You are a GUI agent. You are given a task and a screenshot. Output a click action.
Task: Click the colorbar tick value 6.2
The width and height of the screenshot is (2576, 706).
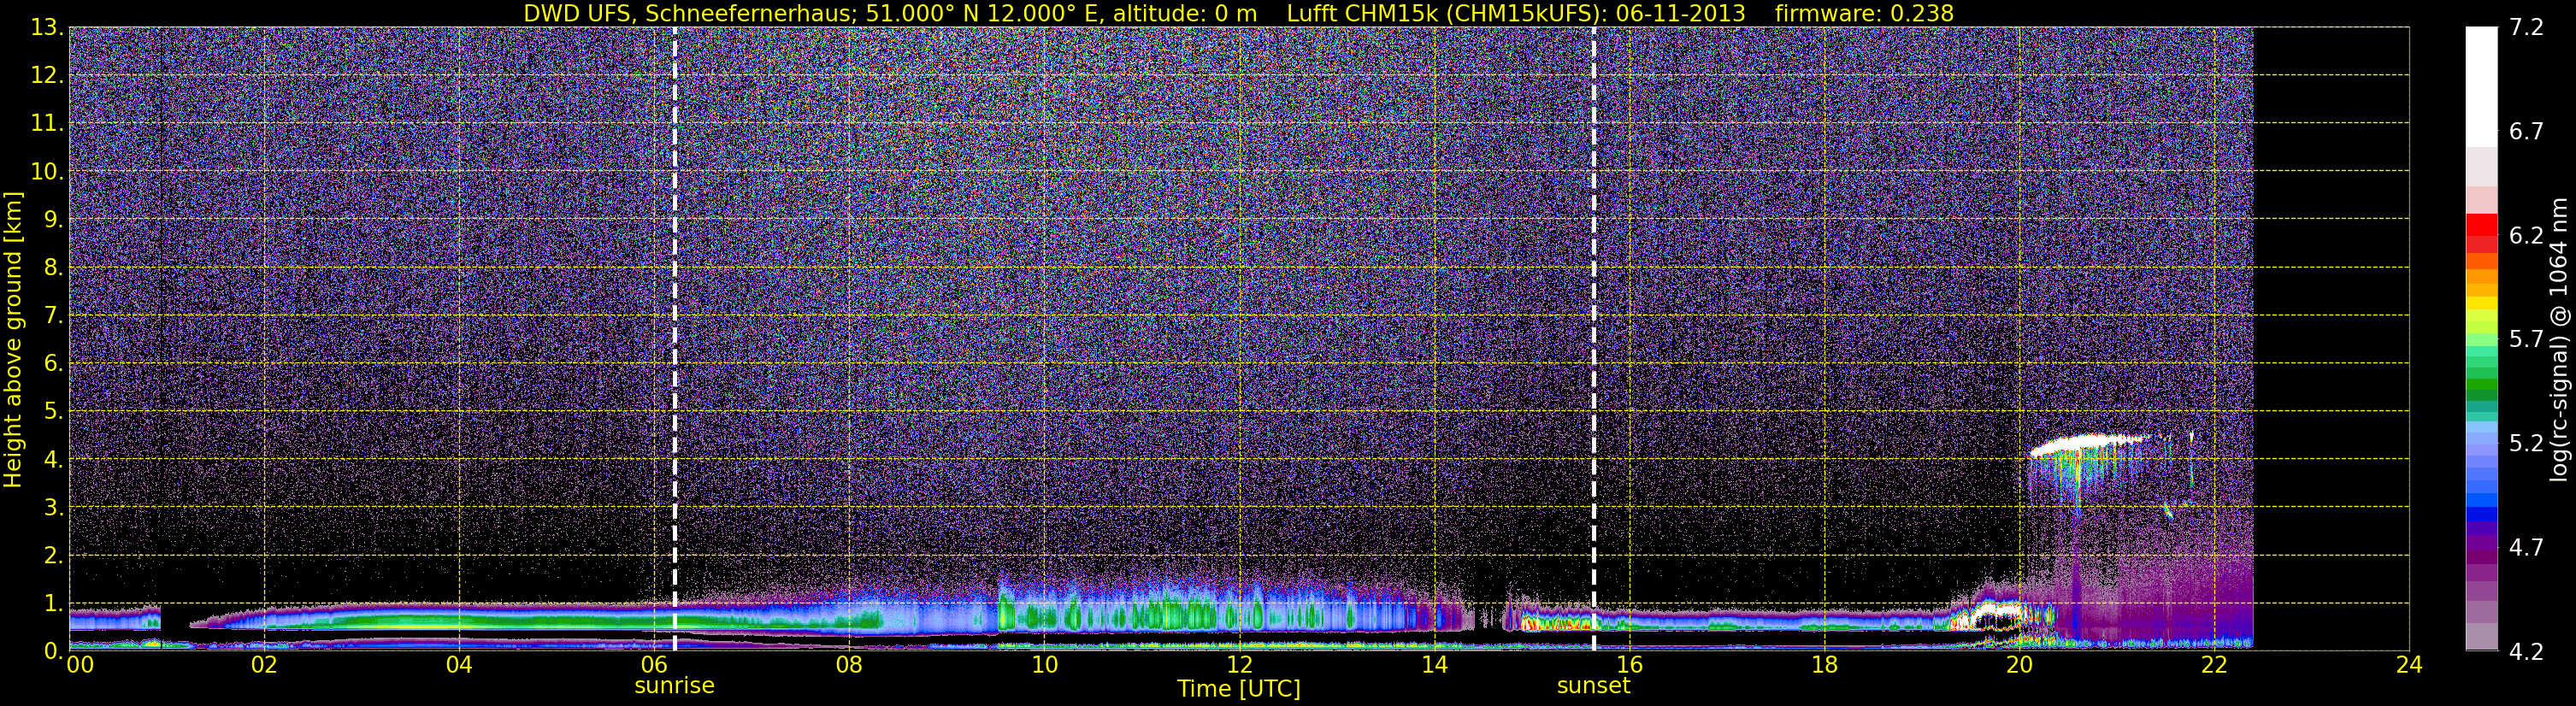click(x=2526, y=235)
